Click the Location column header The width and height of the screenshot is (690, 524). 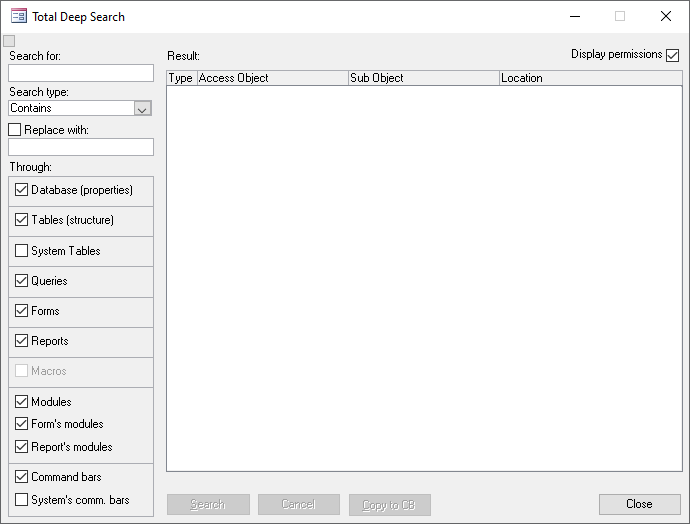pos(590,78)
